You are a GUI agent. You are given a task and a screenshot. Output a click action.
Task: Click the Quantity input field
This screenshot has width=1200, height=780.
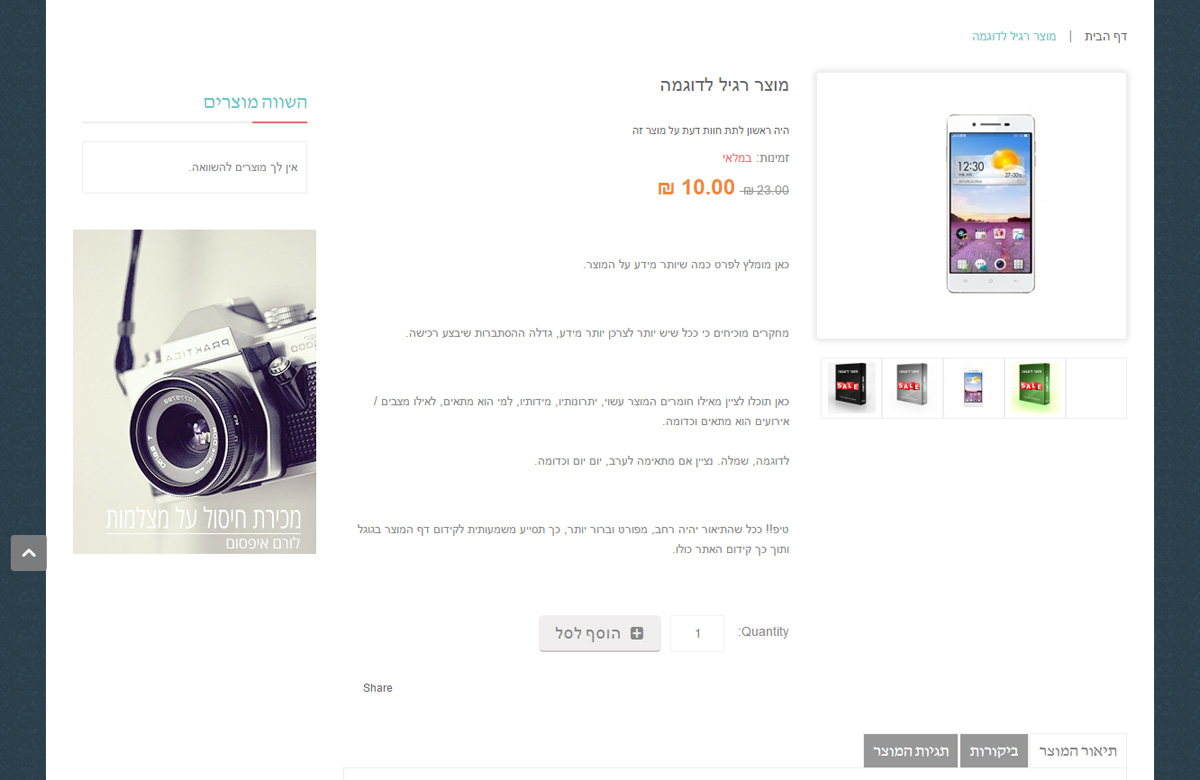point(697,633)
